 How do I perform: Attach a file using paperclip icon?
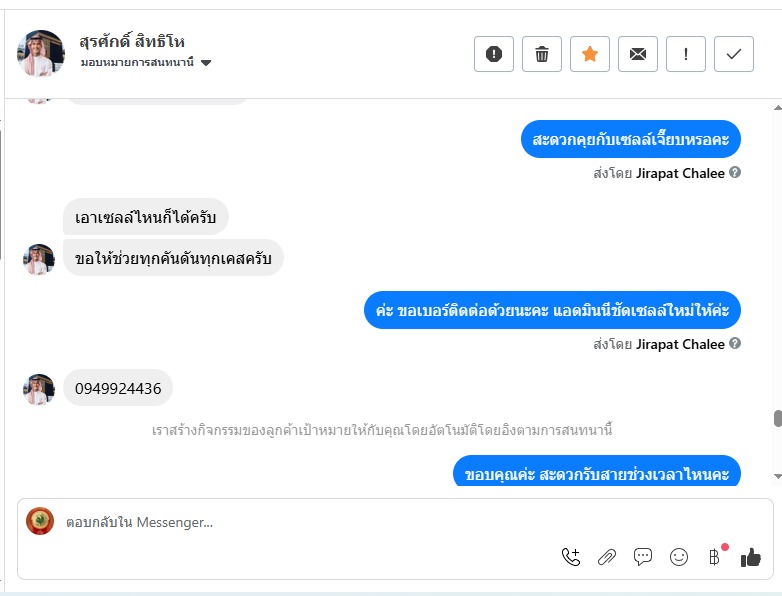[607, 557]
